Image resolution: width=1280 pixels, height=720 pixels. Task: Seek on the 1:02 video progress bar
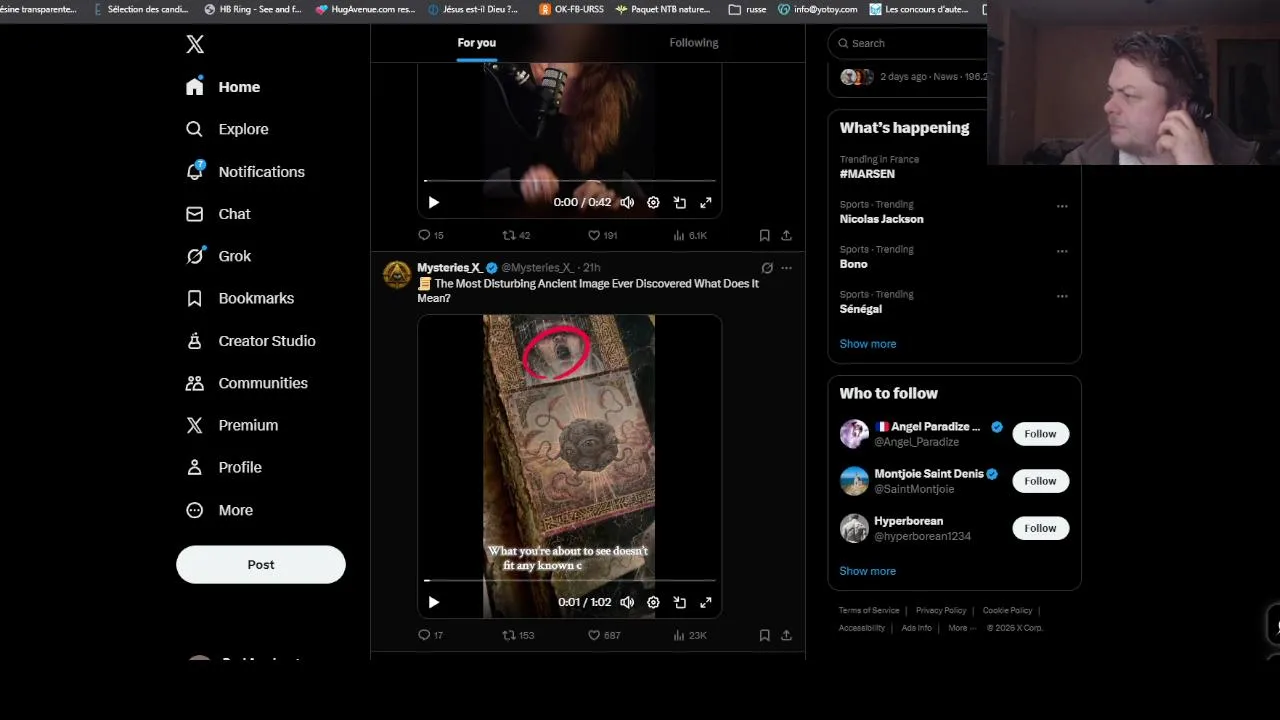click(x=569, y=580)
